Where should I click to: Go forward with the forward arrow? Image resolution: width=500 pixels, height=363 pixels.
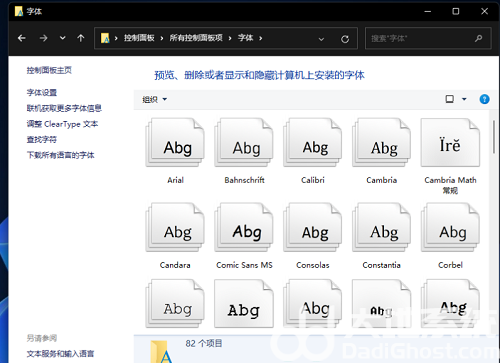(x=43, y=38)
